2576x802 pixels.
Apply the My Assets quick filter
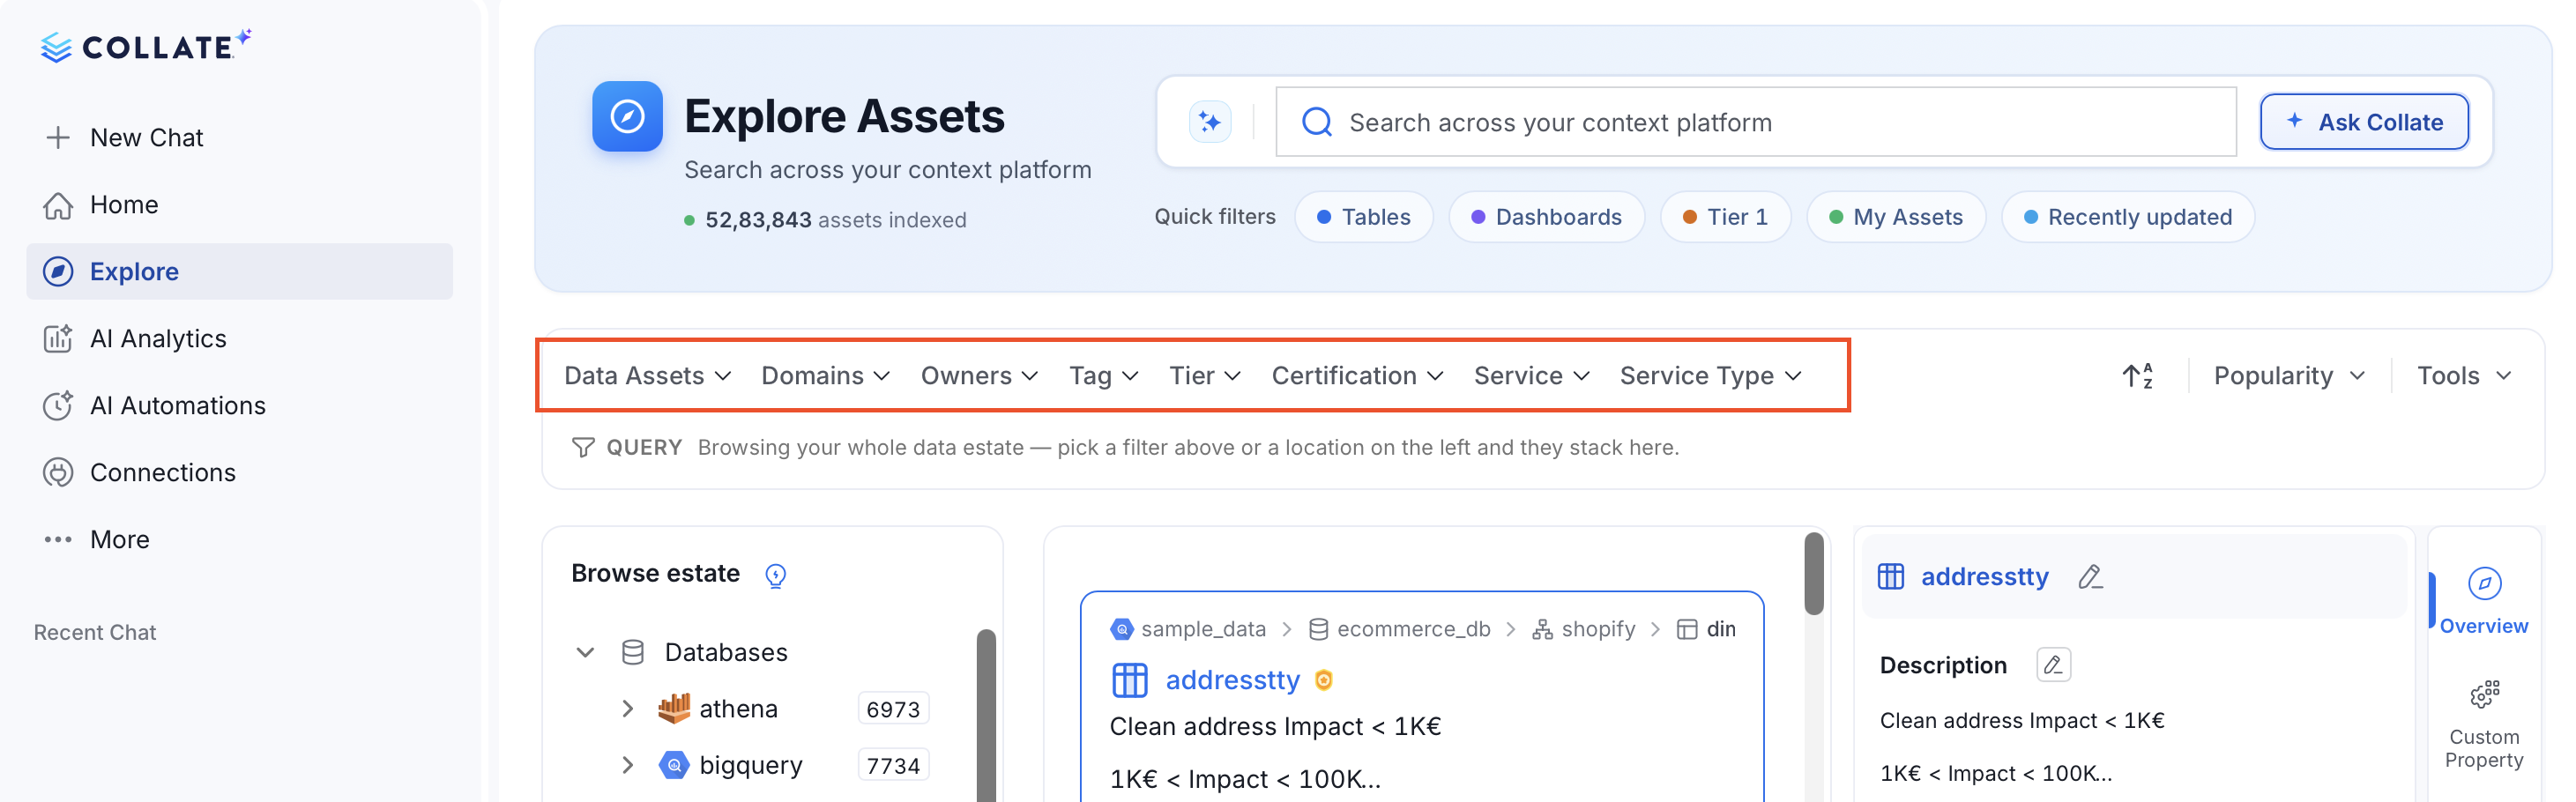click(x=1896, y=217)
